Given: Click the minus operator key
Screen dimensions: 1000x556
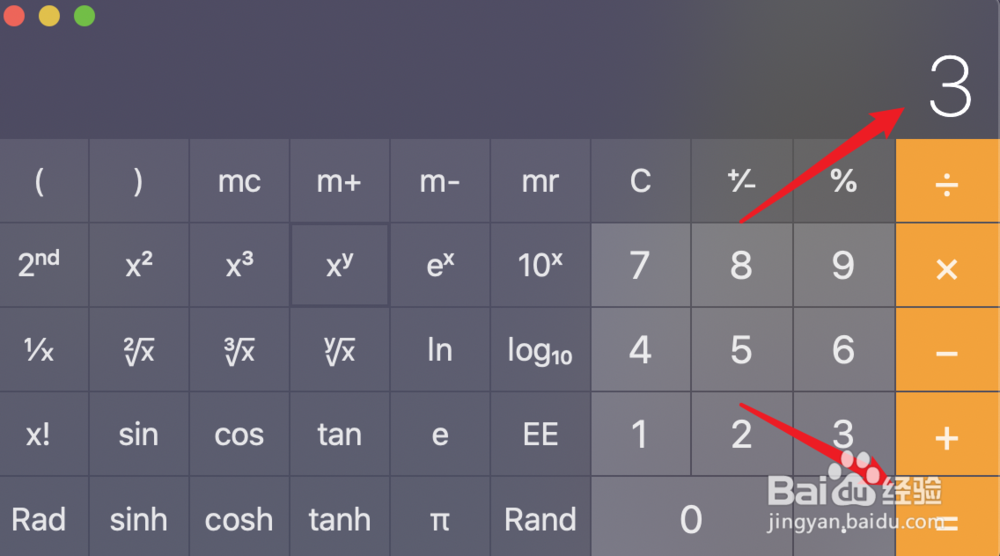Looking at the screenshot, I should (946, 351).
